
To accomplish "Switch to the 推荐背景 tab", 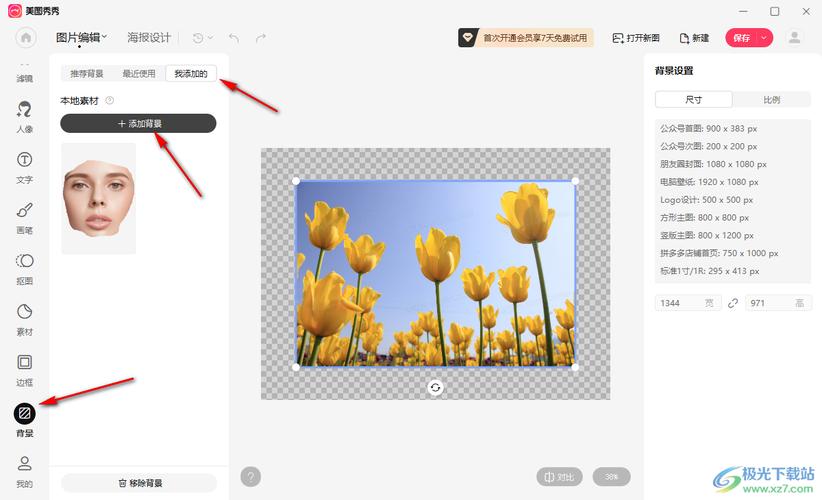I will click(x=87, y=74).
